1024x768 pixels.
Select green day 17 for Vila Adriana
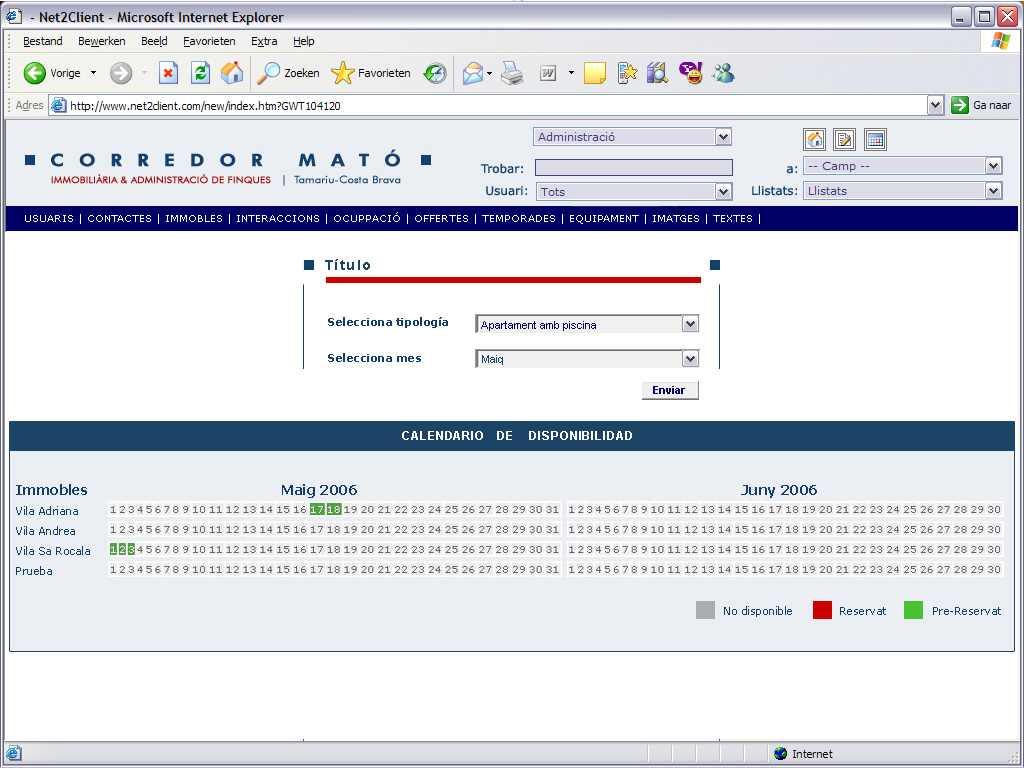317,509
